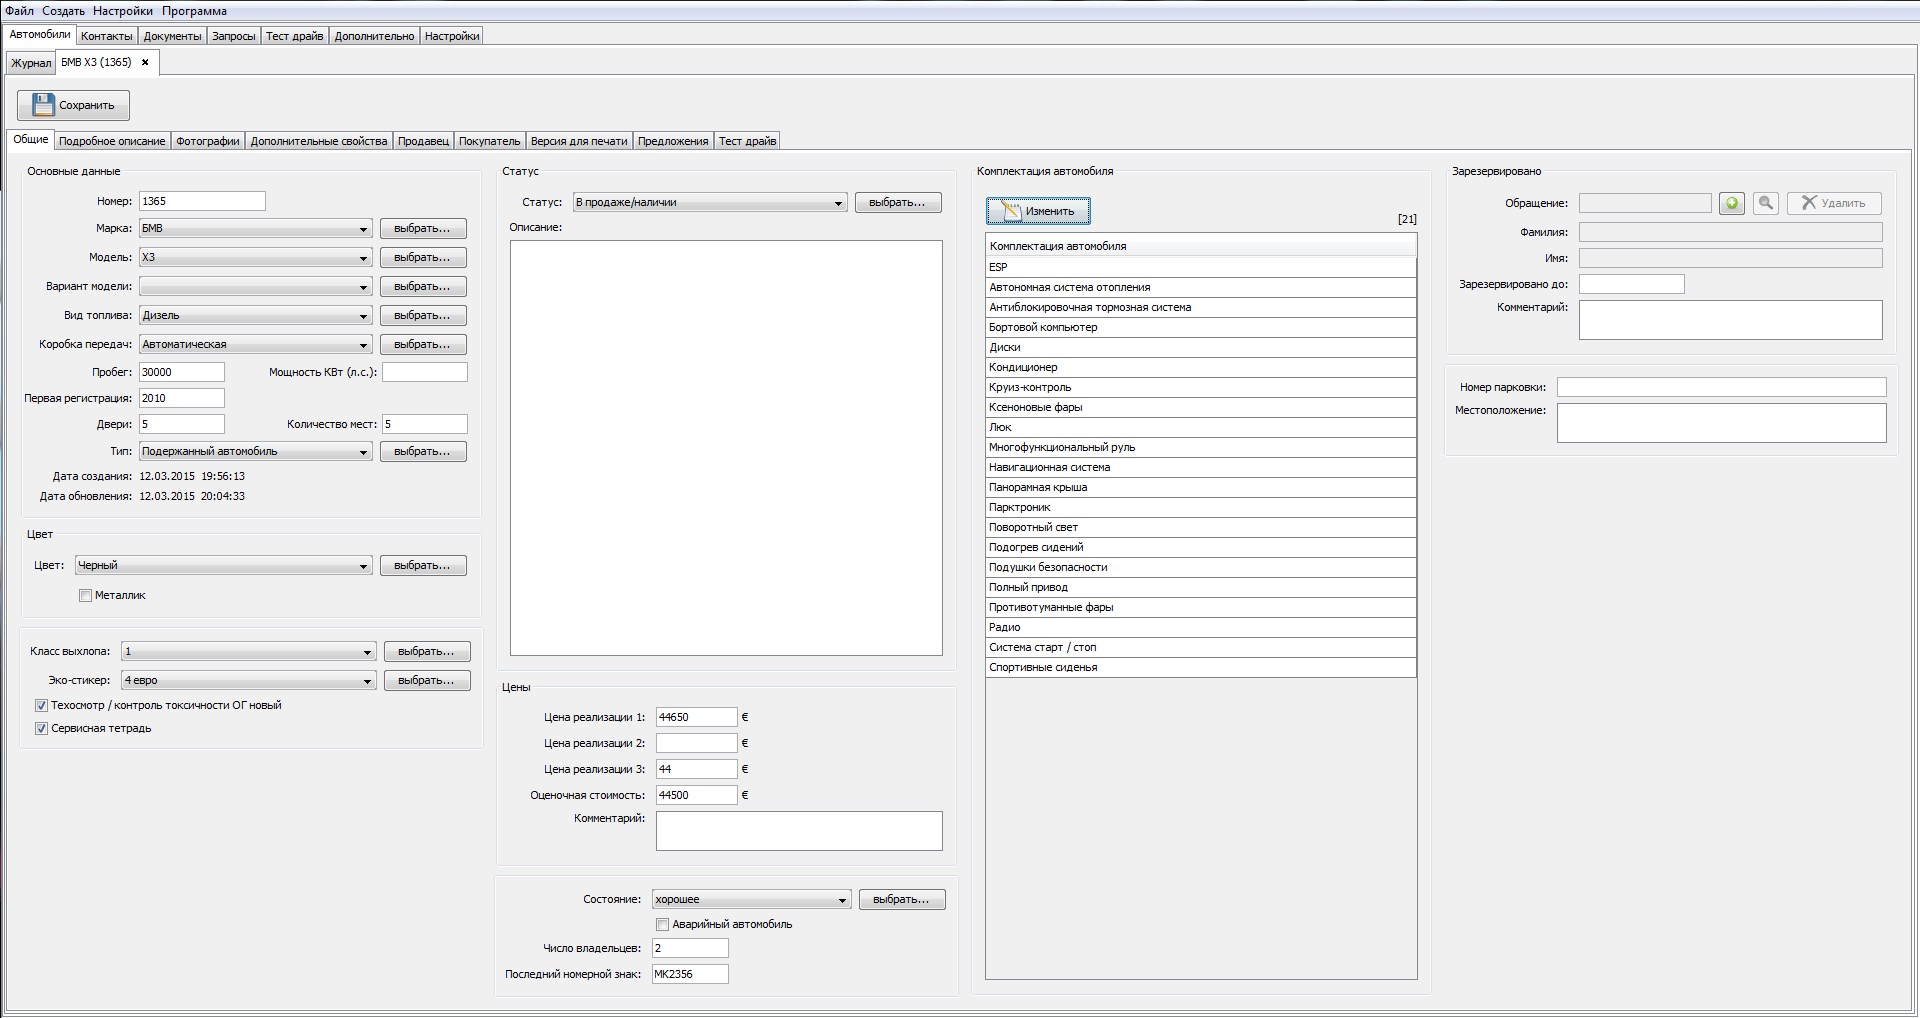1920x1018 pixels.
Task: Open the Дополнительно main tab
Action: point(374,36)
